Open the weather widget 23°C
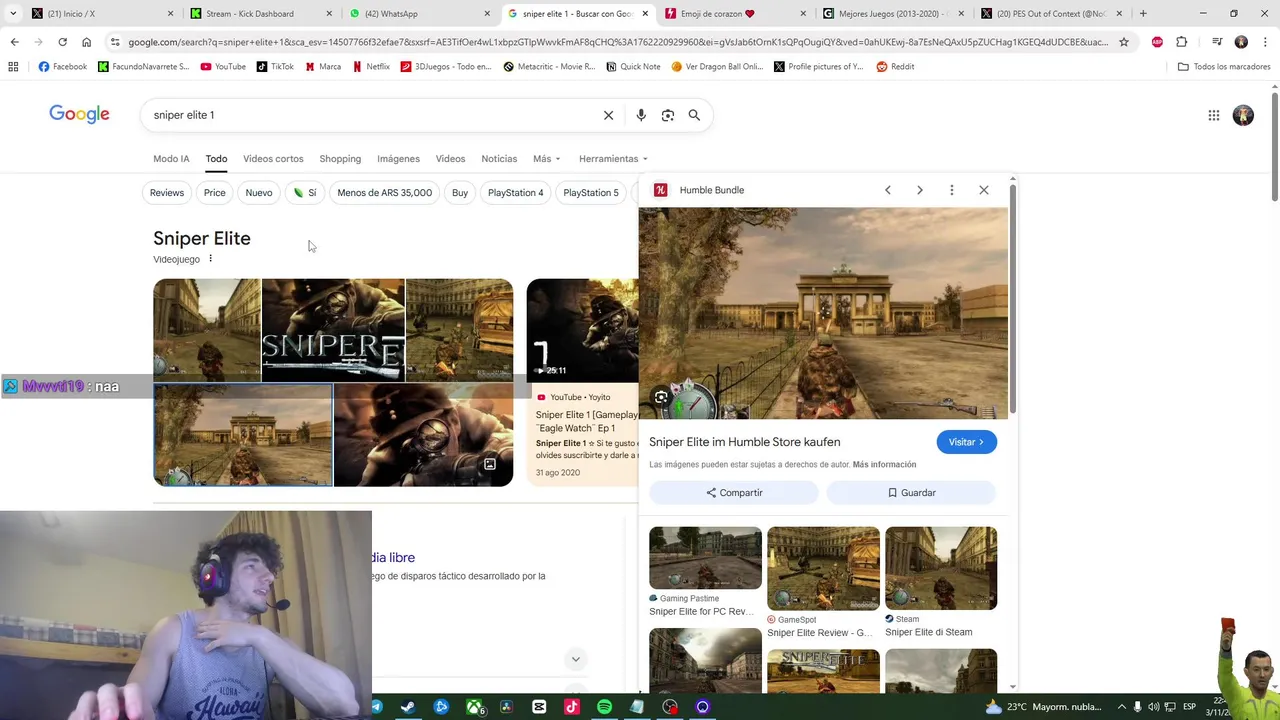Image resolution: width=1280 pixels, height=720 pixels. [x=1045, y=707]
